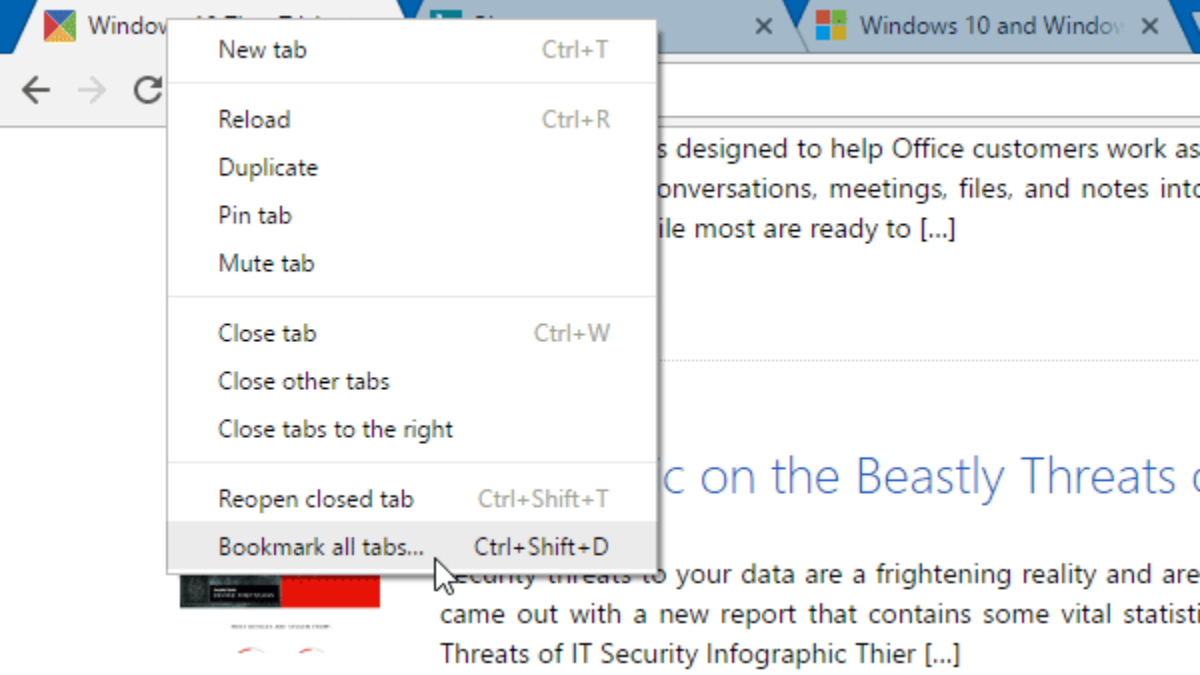This screenshot has width=1200, height=675.
Task: Choose "Close other tabs"
Action: [303, 381]
